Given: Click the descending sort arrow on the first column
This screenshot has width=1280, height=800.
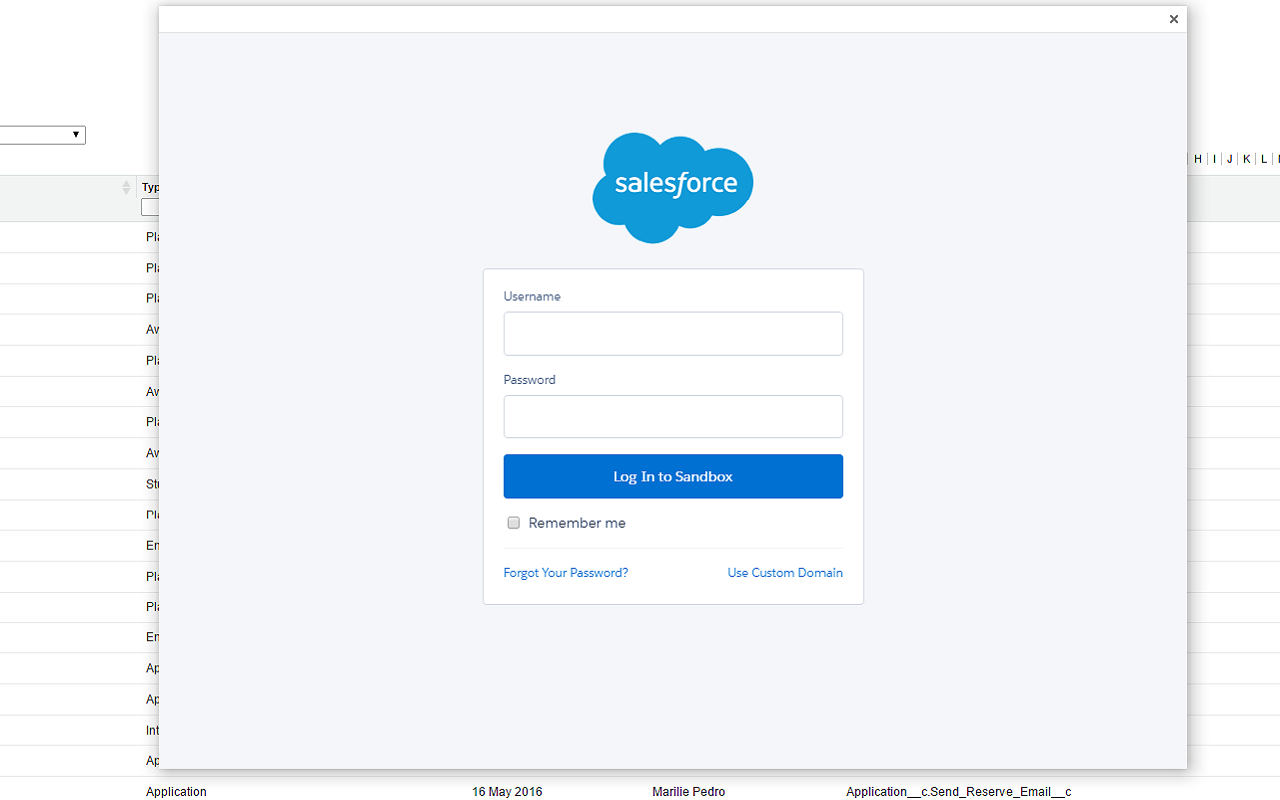Looking at the screenshot, I should coord(125,191).
